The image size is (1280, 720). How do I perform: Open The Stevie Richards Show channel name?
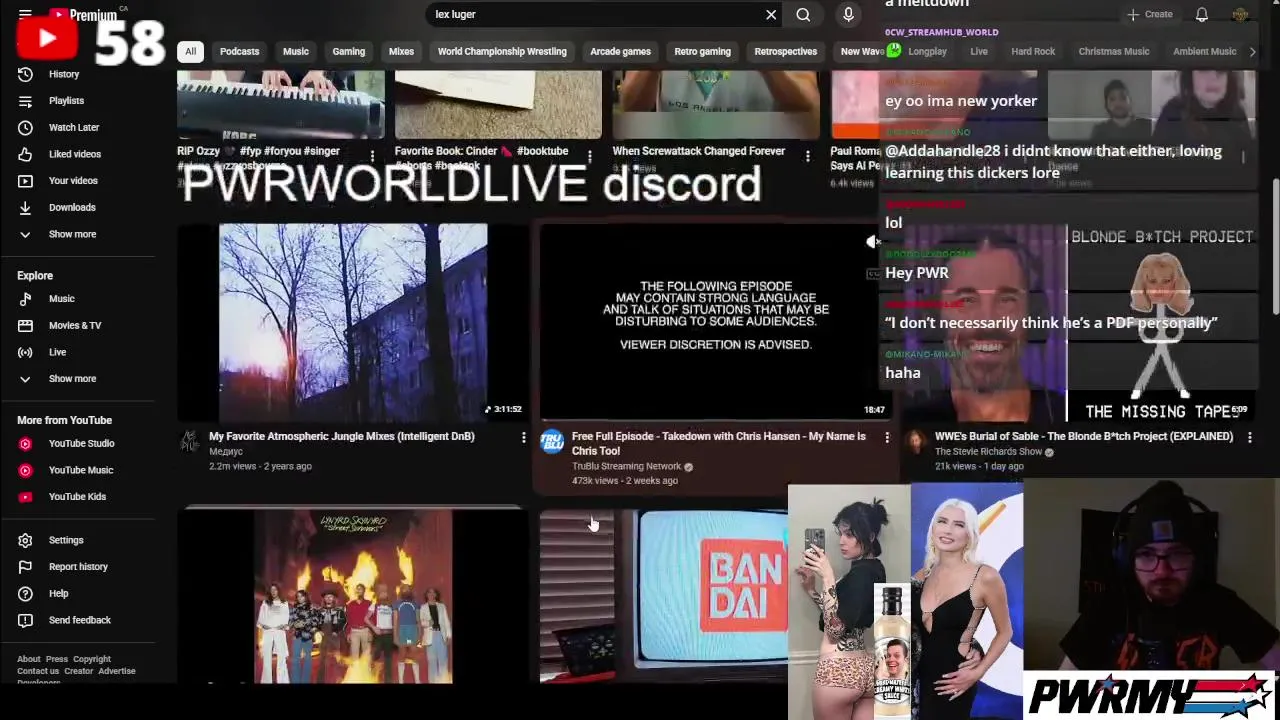click(988, 452)
